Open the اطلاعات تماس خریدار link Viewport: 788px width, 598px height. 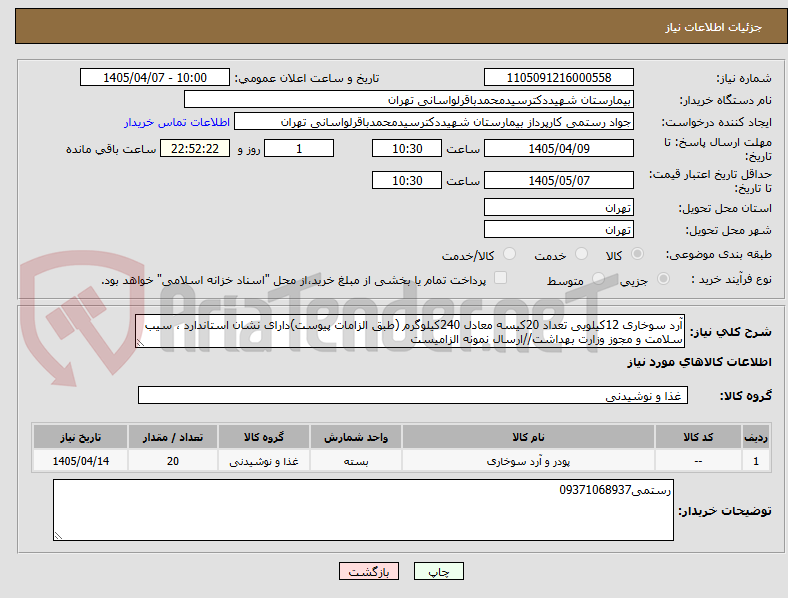point(177,122)
